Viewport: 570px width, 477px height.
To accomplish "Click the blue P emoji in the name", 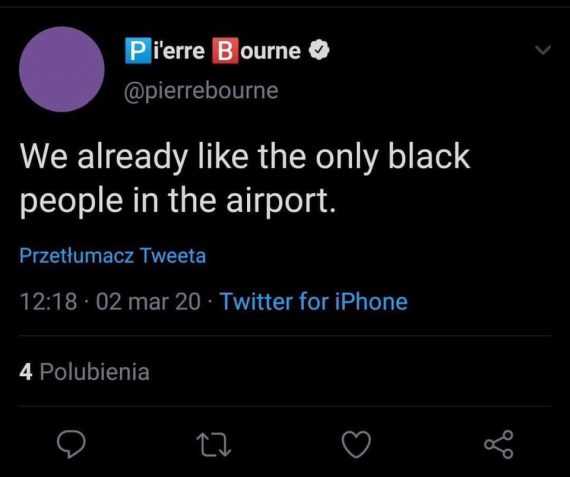I will point(138,51).
